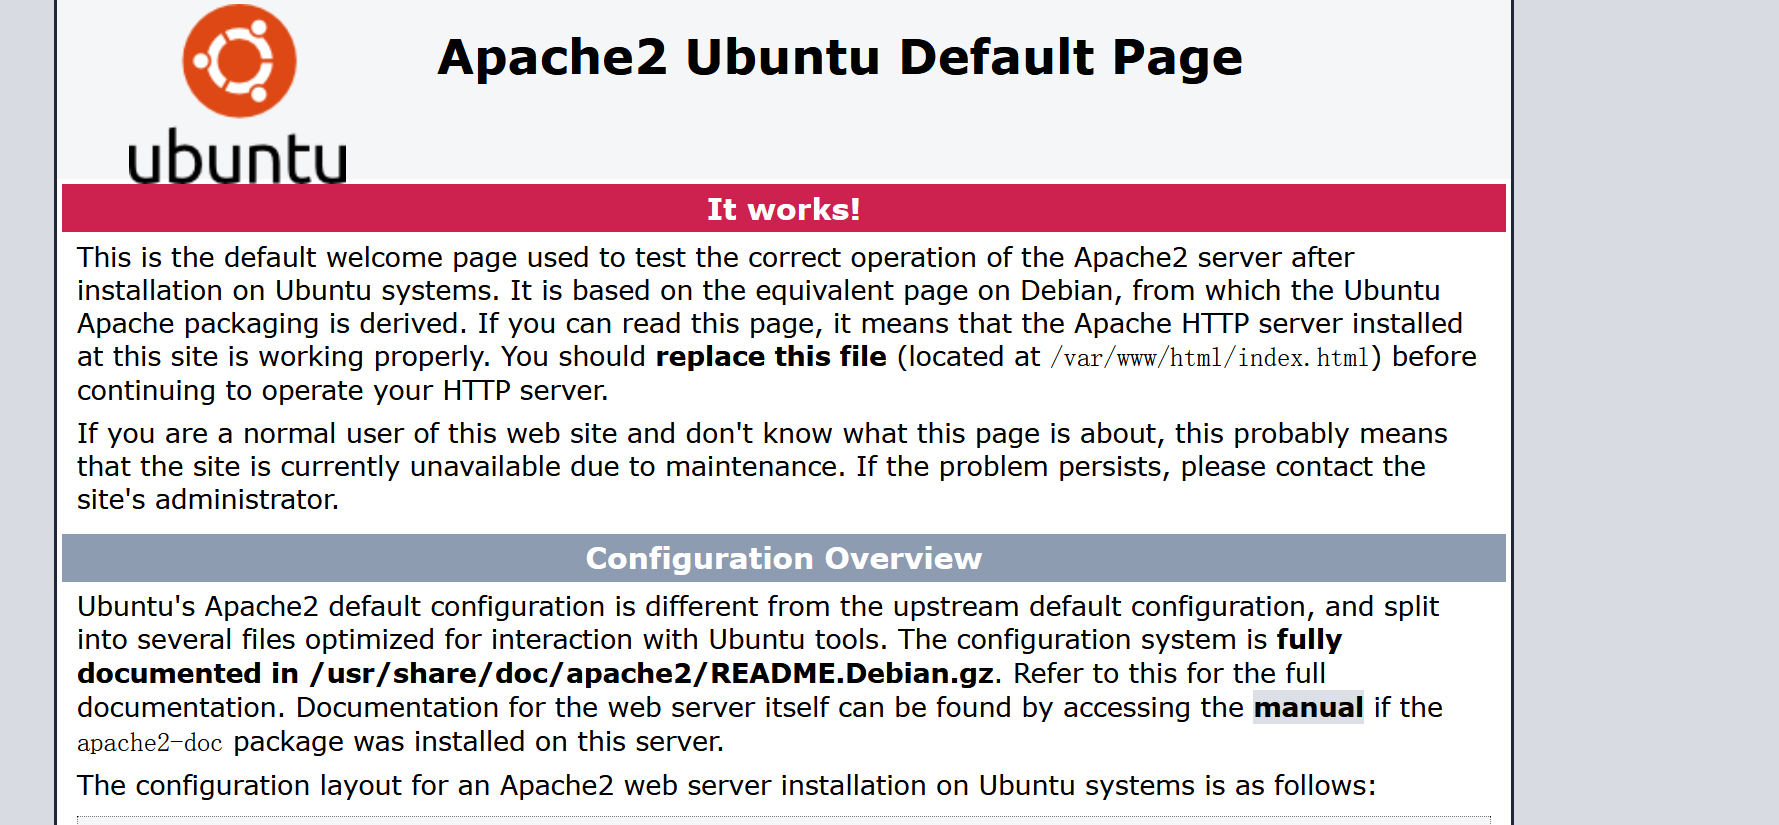Click the /var/www/html/index.html path text
The height and width of the screenshot is (825, 1779).
[x=1209, y=358]
